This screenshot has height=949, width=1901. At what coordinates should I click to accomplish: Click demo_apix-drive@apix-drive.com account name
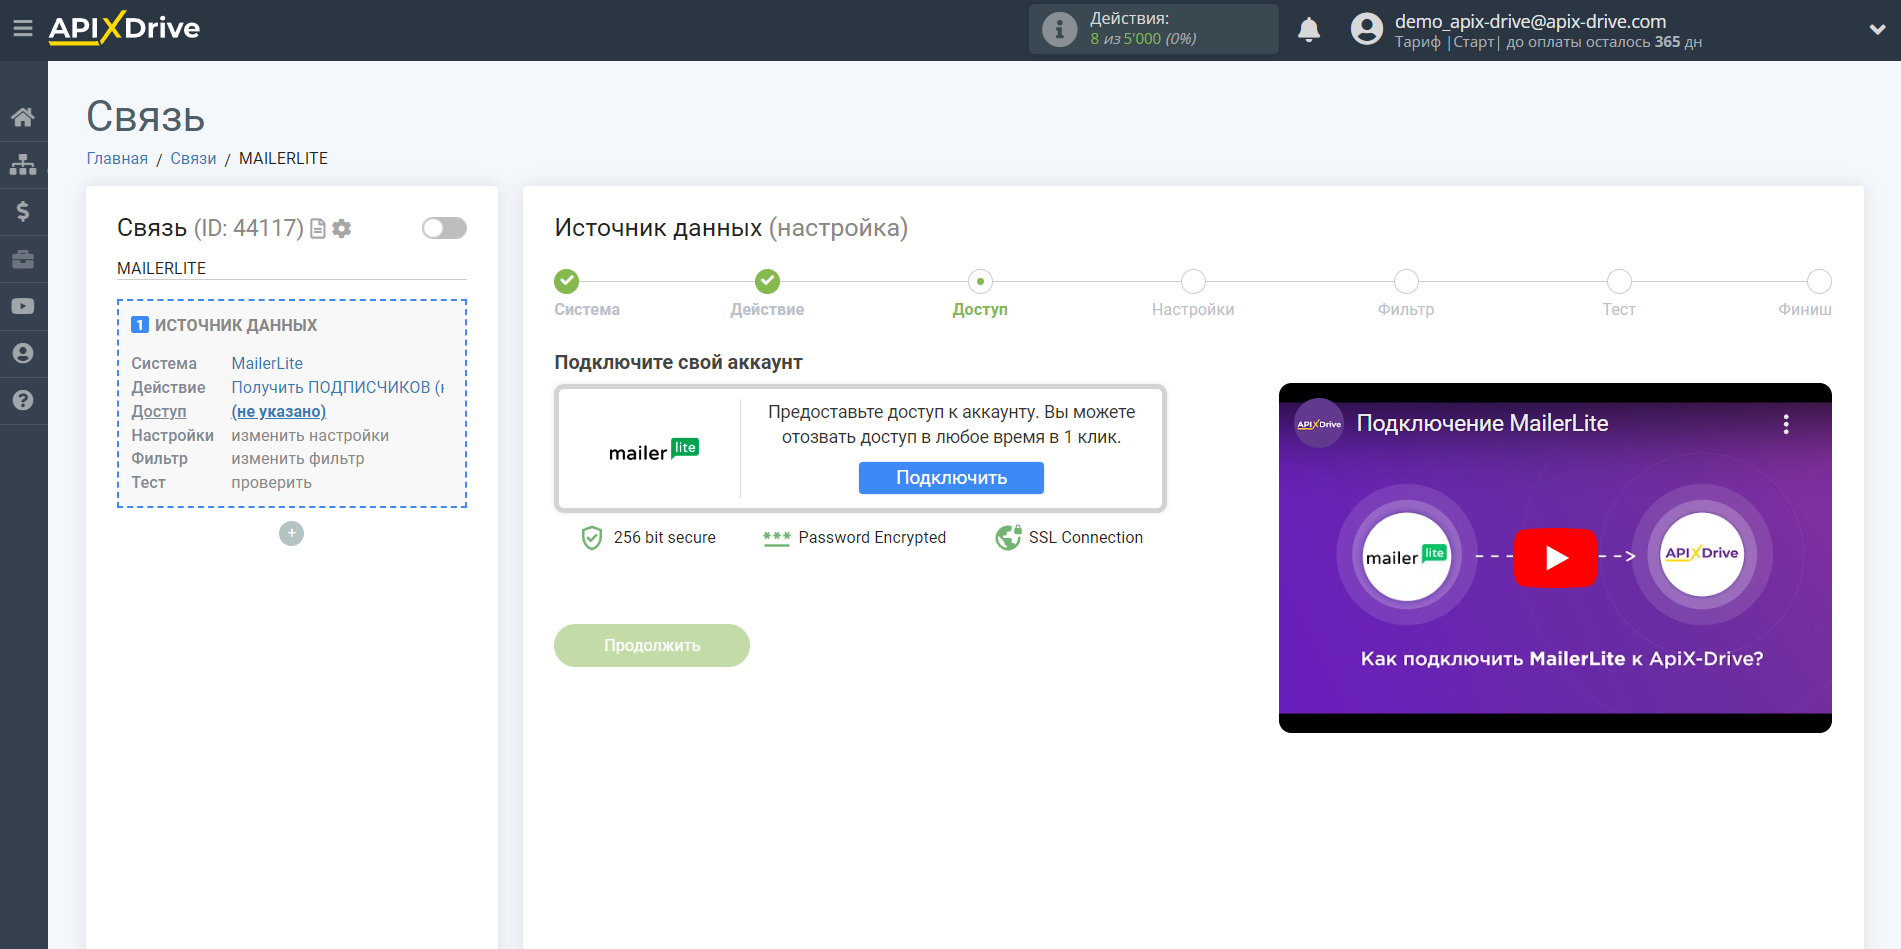[x=1530, y=21]
